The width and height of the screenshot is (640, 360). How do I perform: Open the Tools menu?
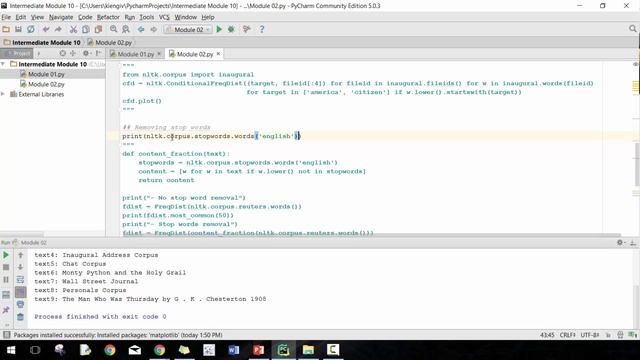point(147,17)
